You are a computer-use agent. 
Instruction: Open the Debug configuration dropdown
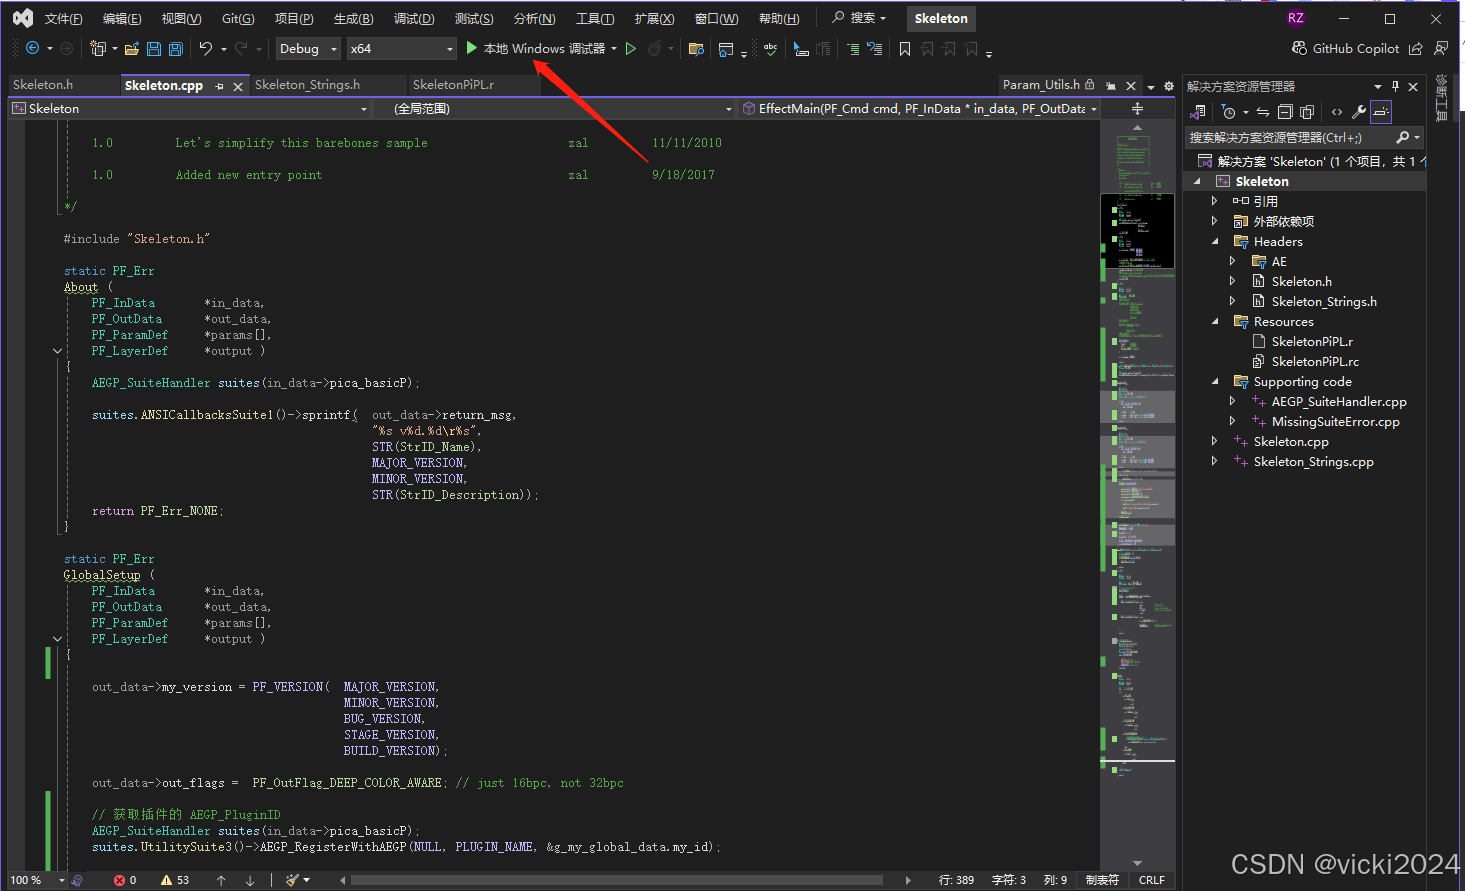pyautogui.click(x=309, y=48)
